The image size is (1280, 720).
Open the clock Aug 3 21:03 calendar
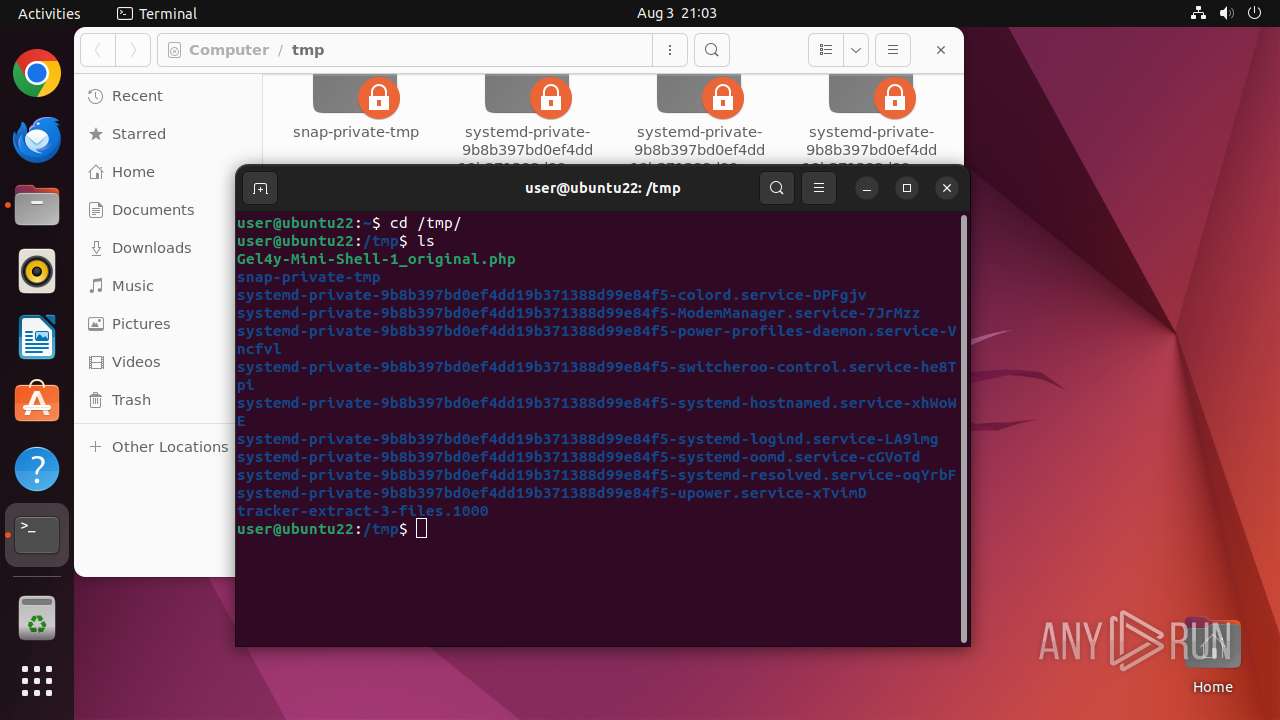pos(677,13)
